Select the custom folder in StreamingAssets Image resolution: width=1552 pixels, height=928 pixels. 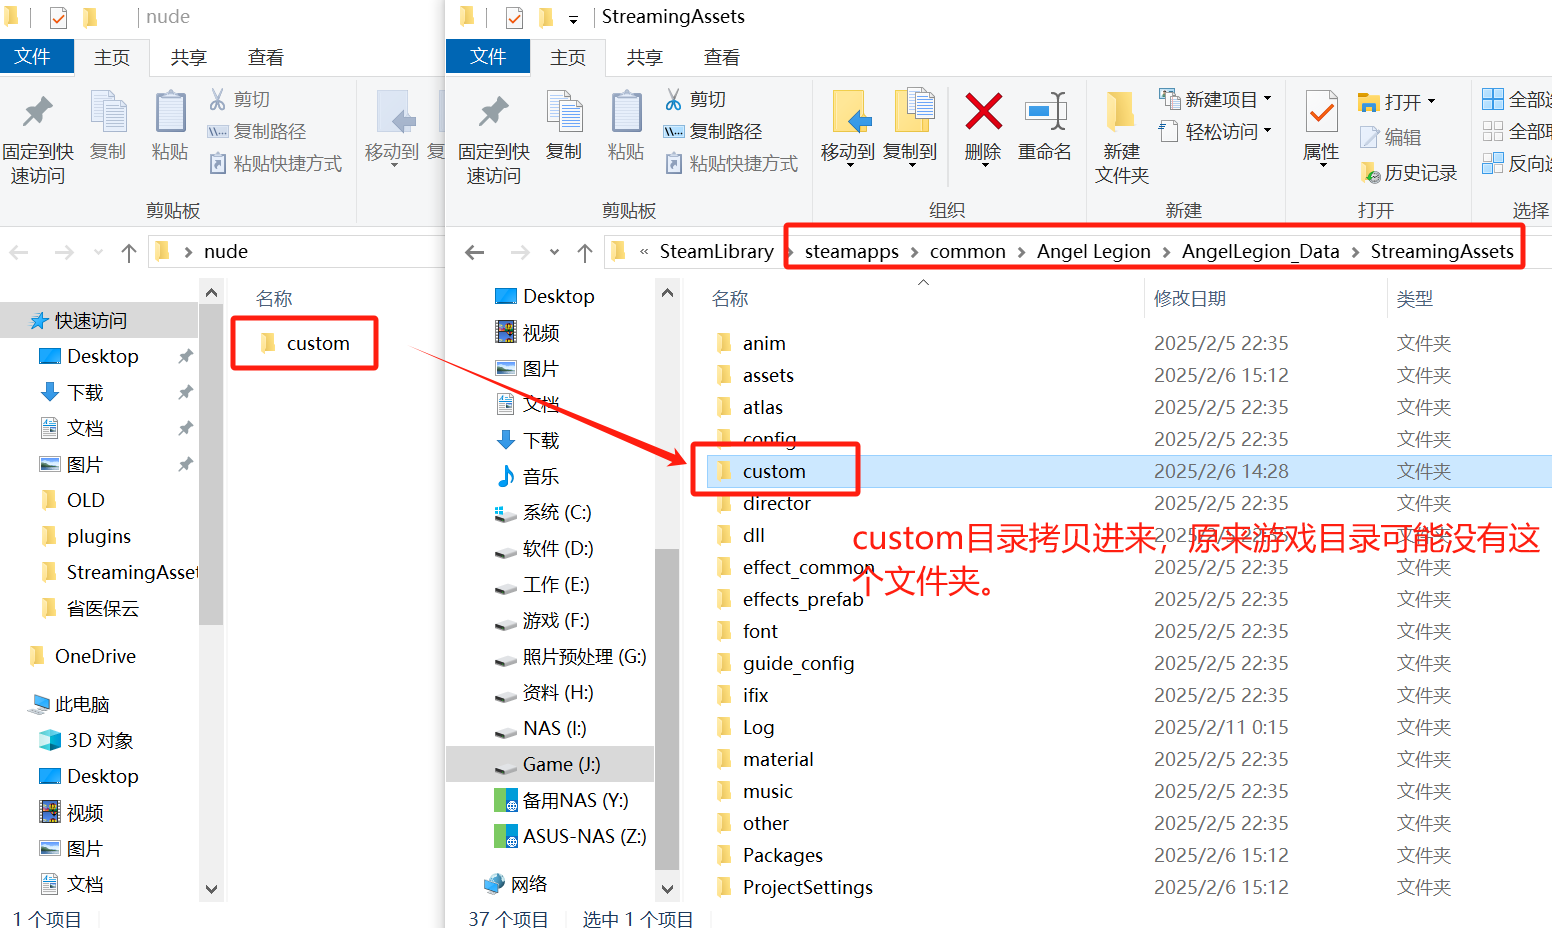775,471
